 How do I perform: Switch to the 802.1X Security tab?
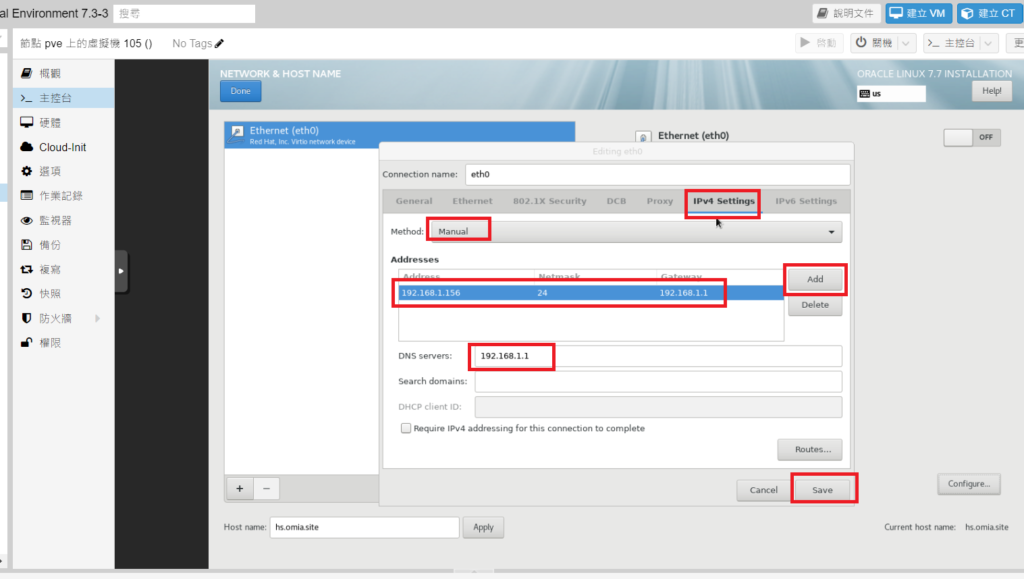point(549,201)
